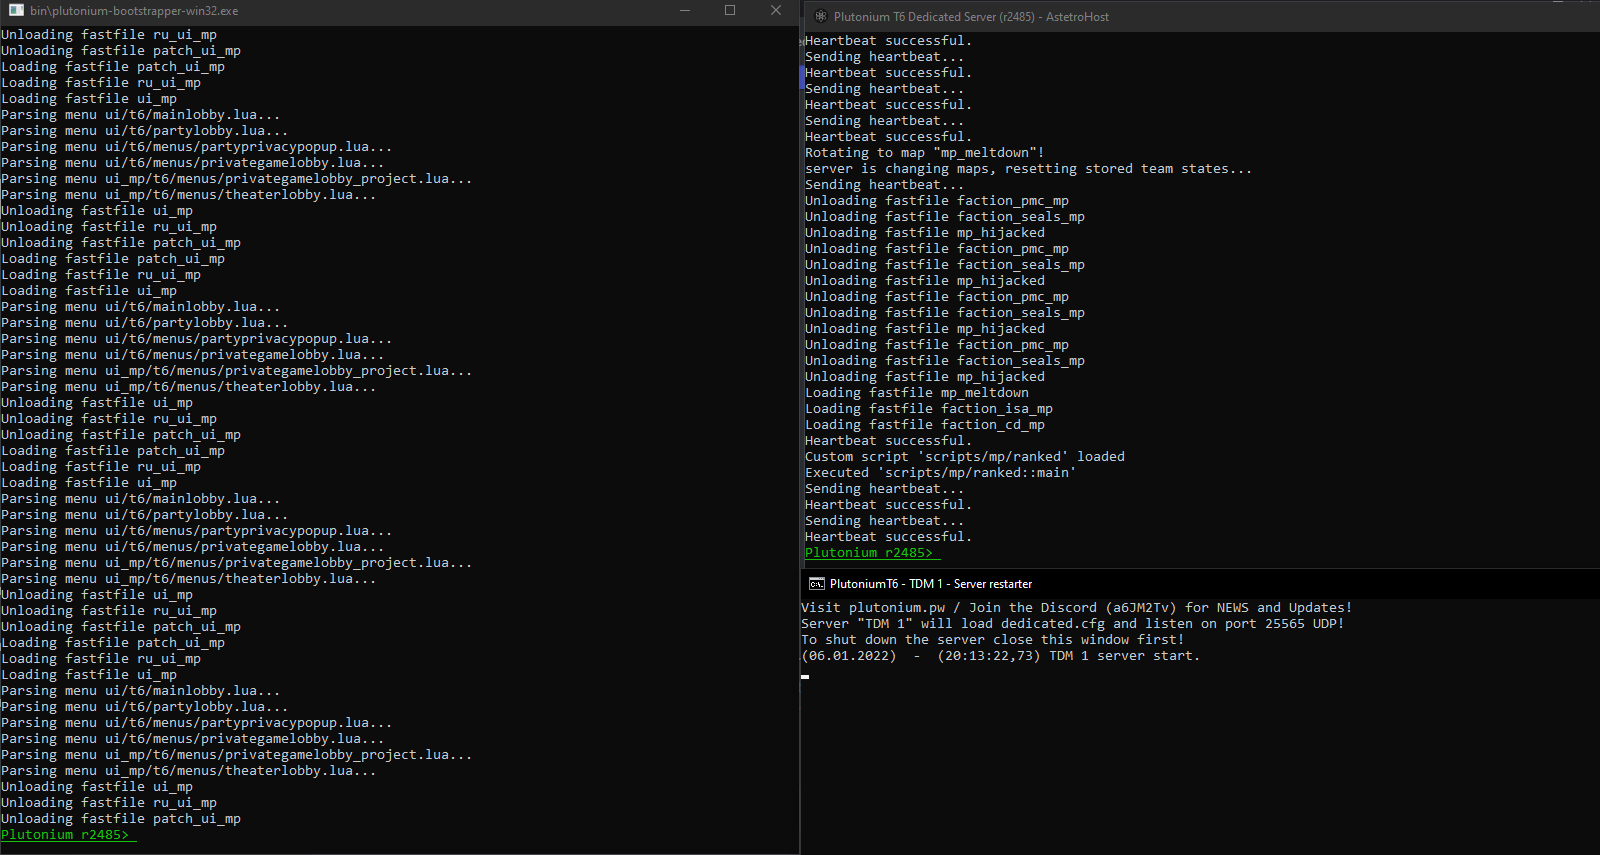The width and height of the screenshot is (1600, 855).
Task: Click the 'Executed scripts/mp/ranked::main' line
Action: coord(940,473)
